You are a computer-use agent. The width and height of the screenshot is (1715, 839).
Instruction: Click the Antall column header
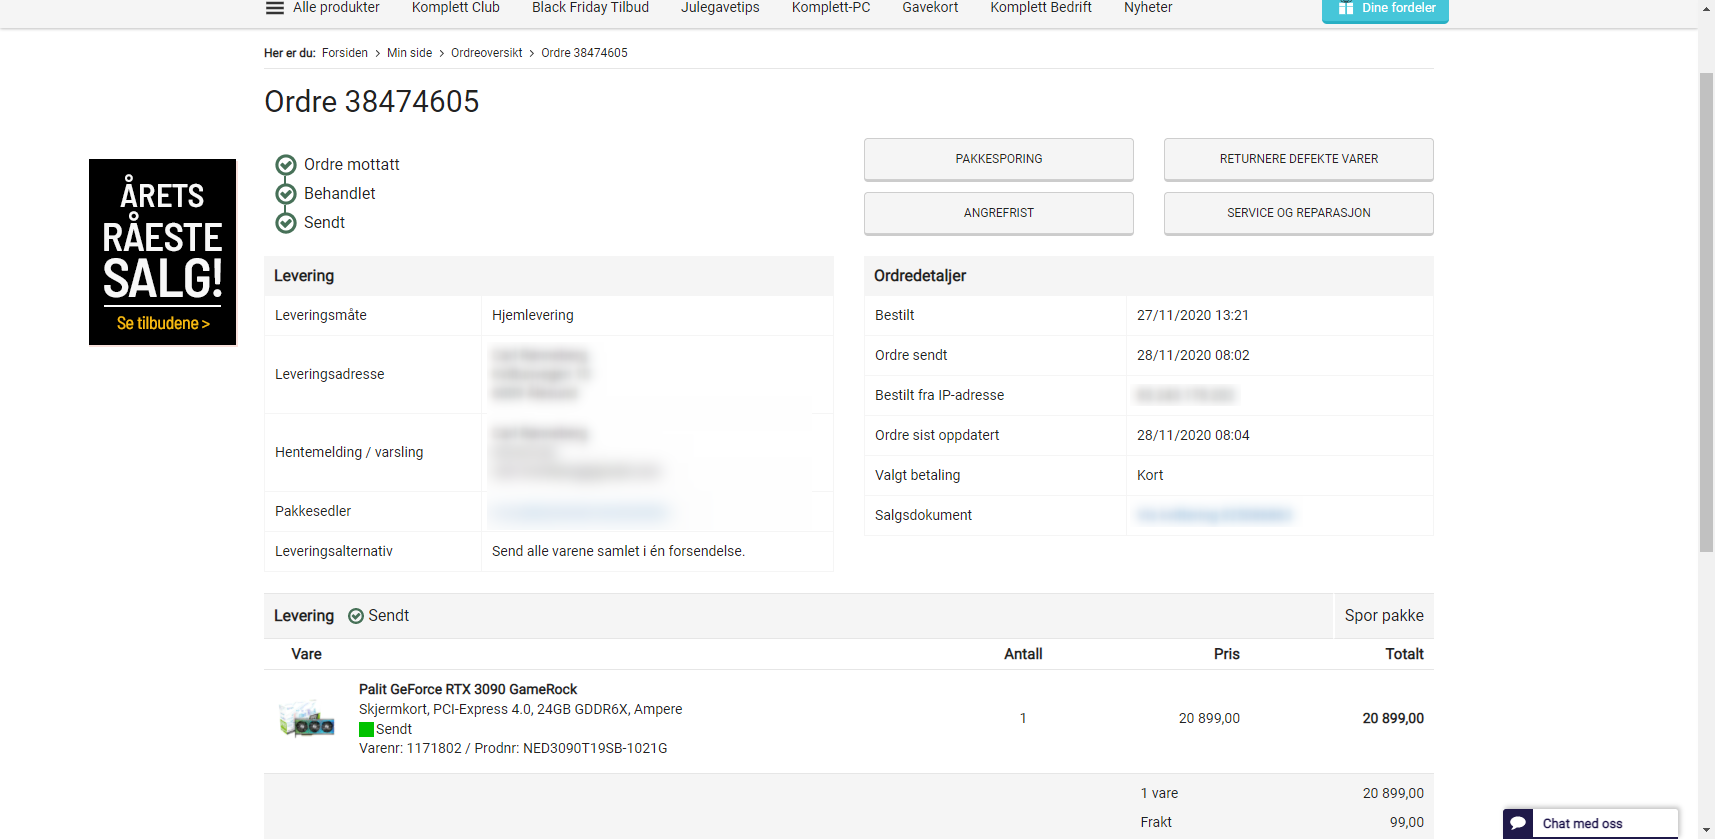(x=1023, y=654)
